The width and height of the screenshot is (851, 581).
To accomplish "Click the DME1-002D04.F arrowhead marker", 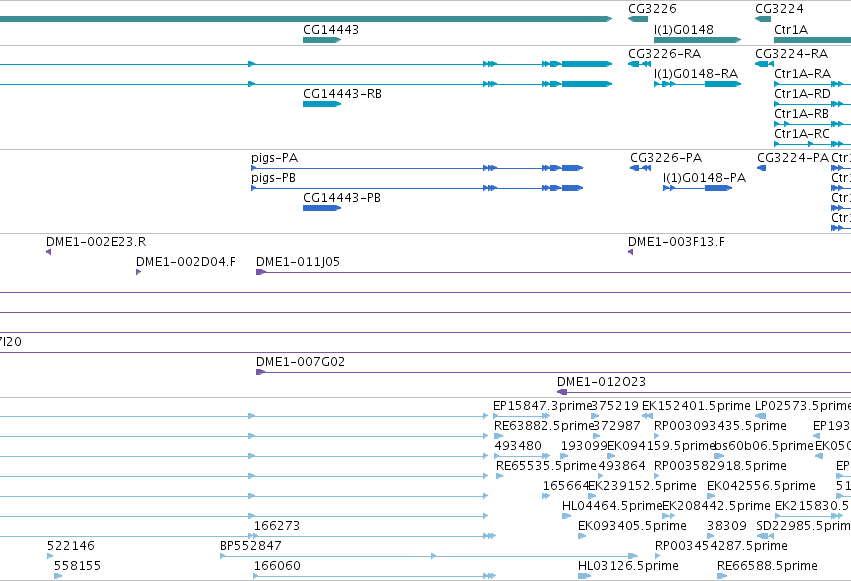I will tap(138, 272).
